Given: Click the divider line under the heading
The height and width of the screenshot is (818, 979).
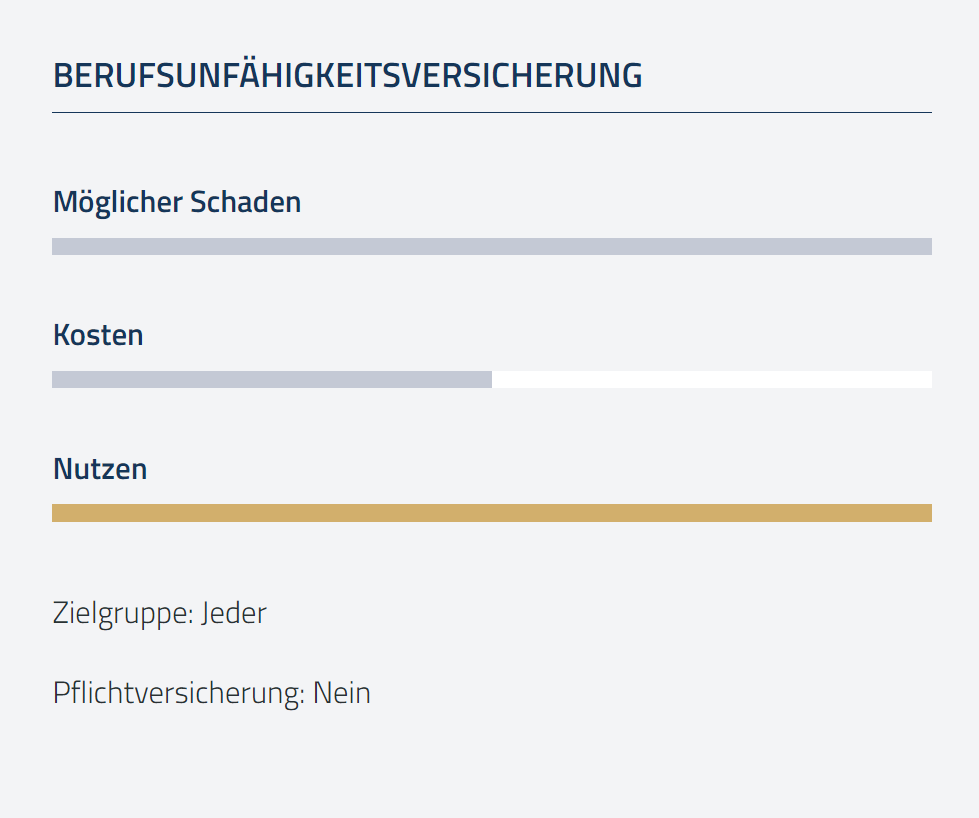Looking at the screenshot, I should pos(492,112).
